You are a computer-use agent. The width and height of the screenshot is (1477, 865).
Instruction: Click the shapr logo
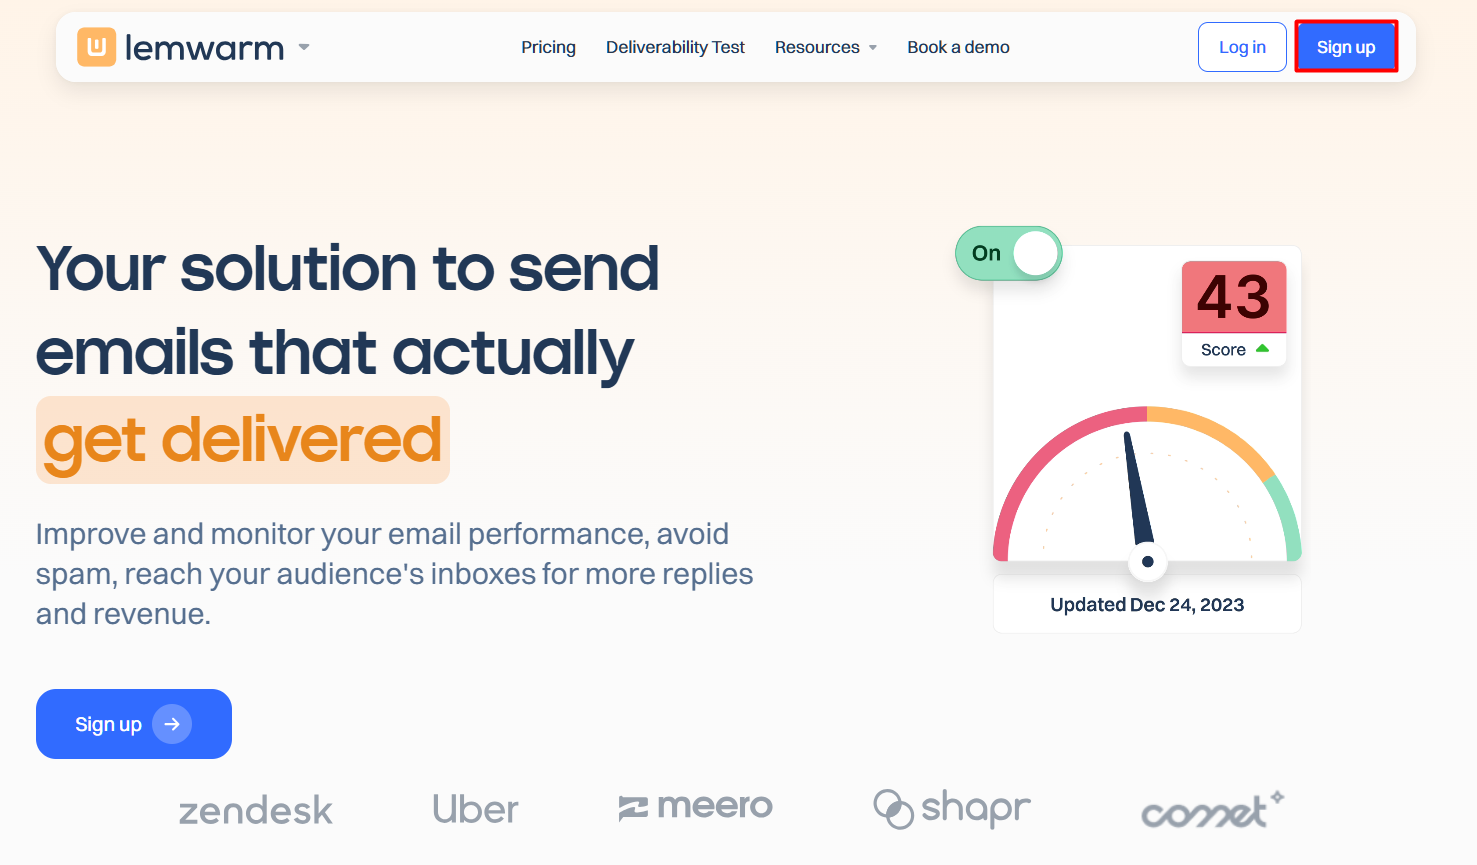[x=952, y=808]
